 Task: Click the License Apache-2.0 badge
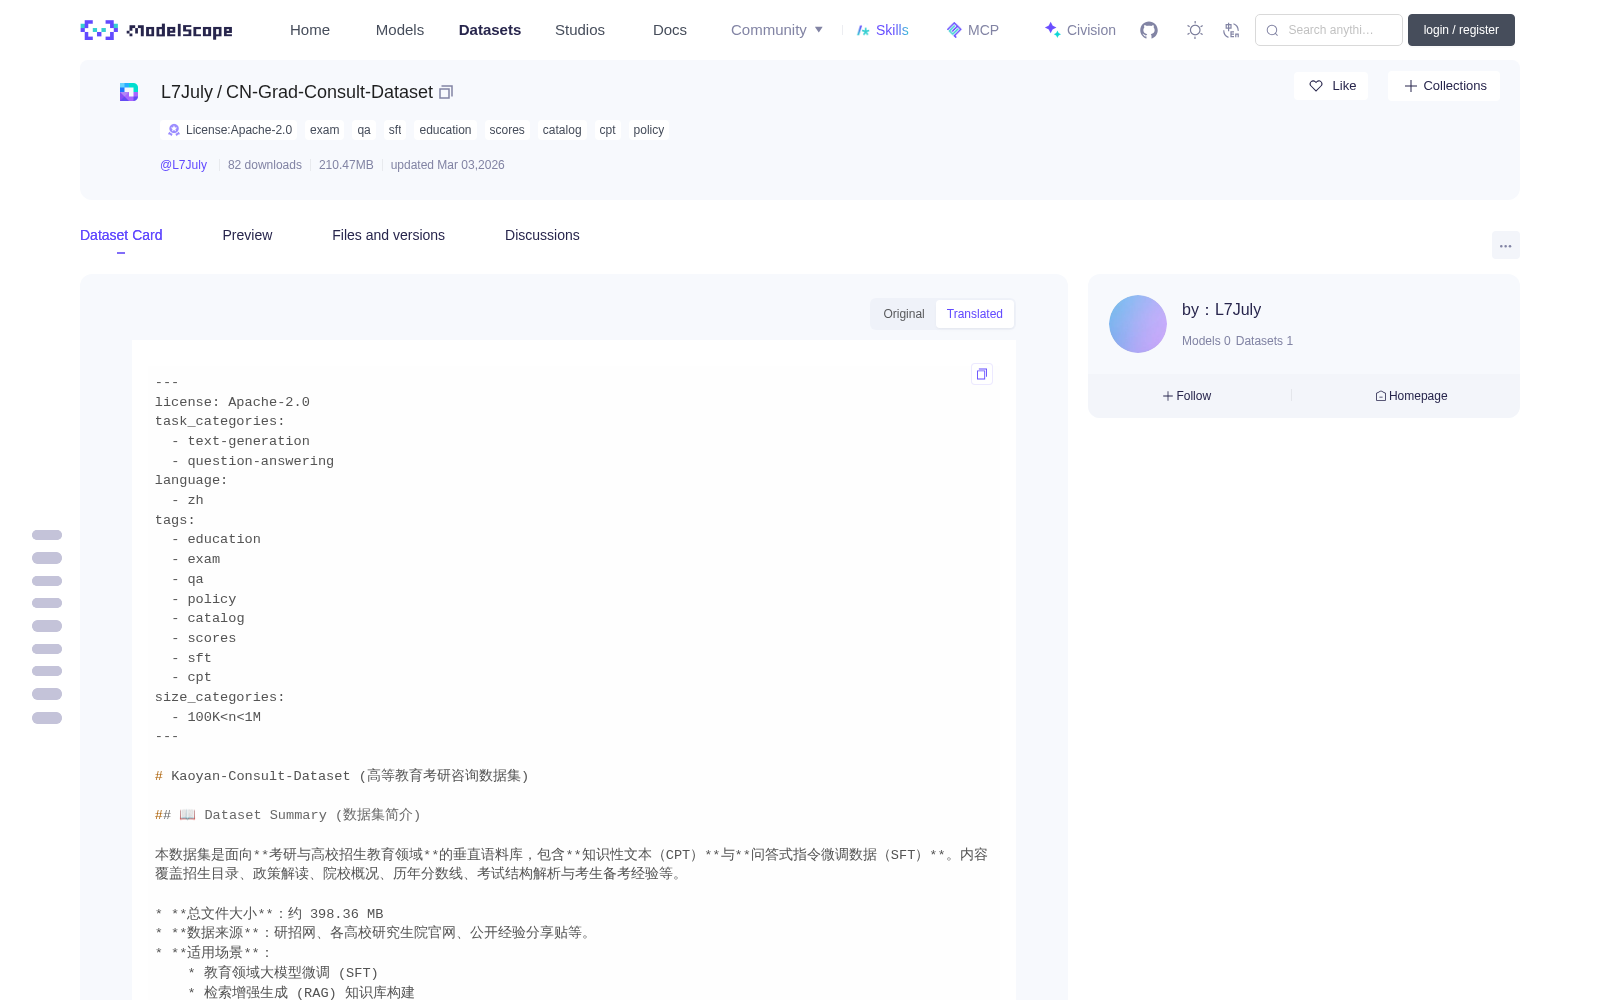(x=230, y=130)
